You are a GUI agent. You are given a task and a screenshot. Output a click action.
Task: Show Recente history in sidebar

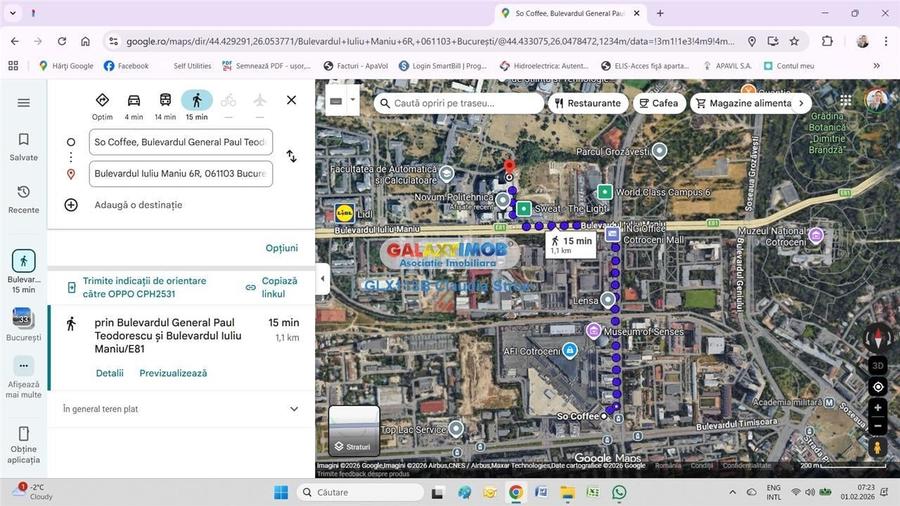pyautogui.click(x=24, y=198)
